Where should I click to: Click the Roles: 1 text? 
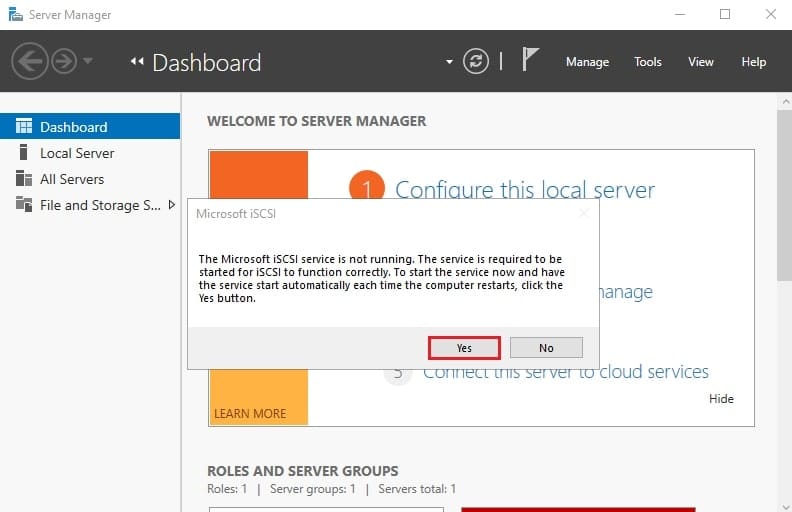[x=227, y=489]
